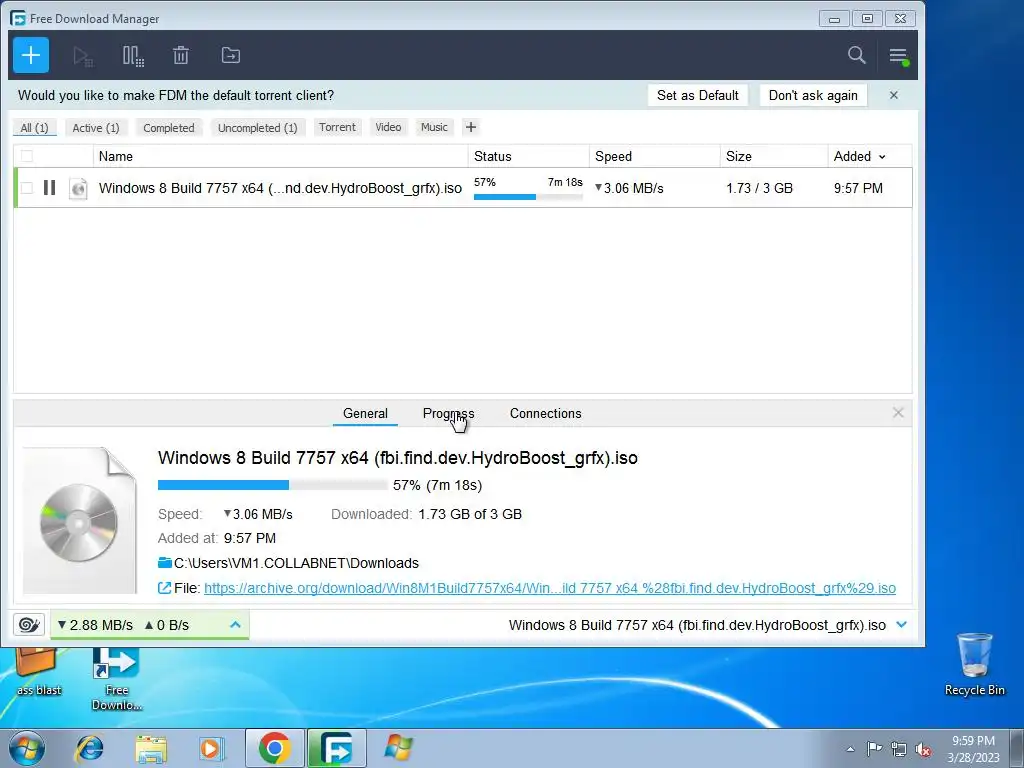The image size is (1024, 768).
Task: Select the Uncompleted (1) filter
Action: tap(257, 128)
